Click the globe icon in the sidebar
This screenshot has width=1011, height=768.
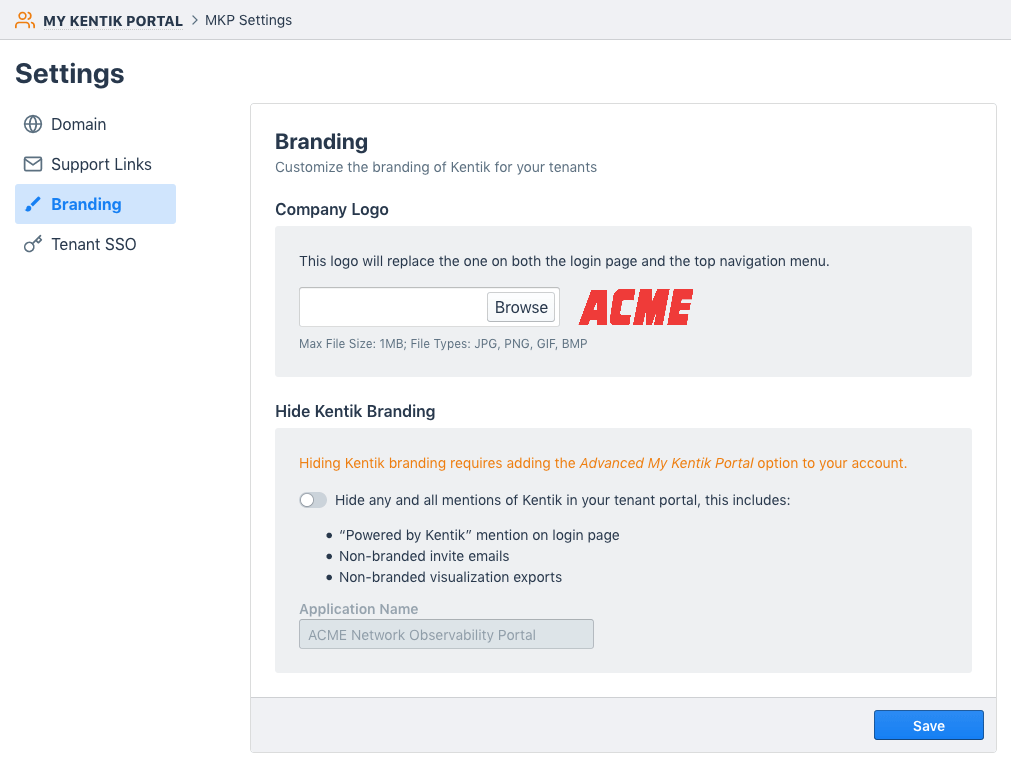click(31, 124)
